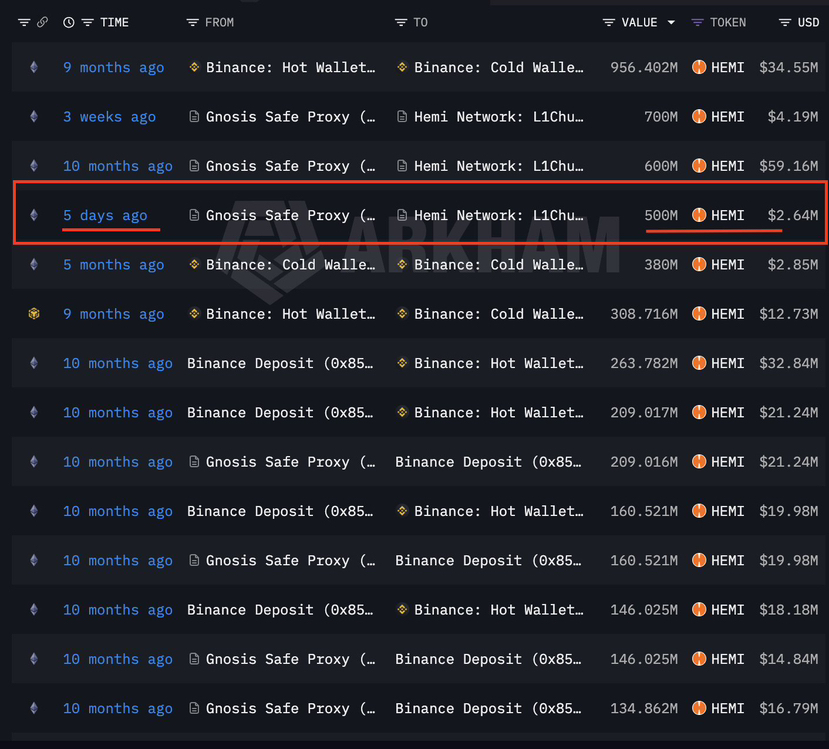
Task: Open the FROM column filter
Action: (192, 22)
